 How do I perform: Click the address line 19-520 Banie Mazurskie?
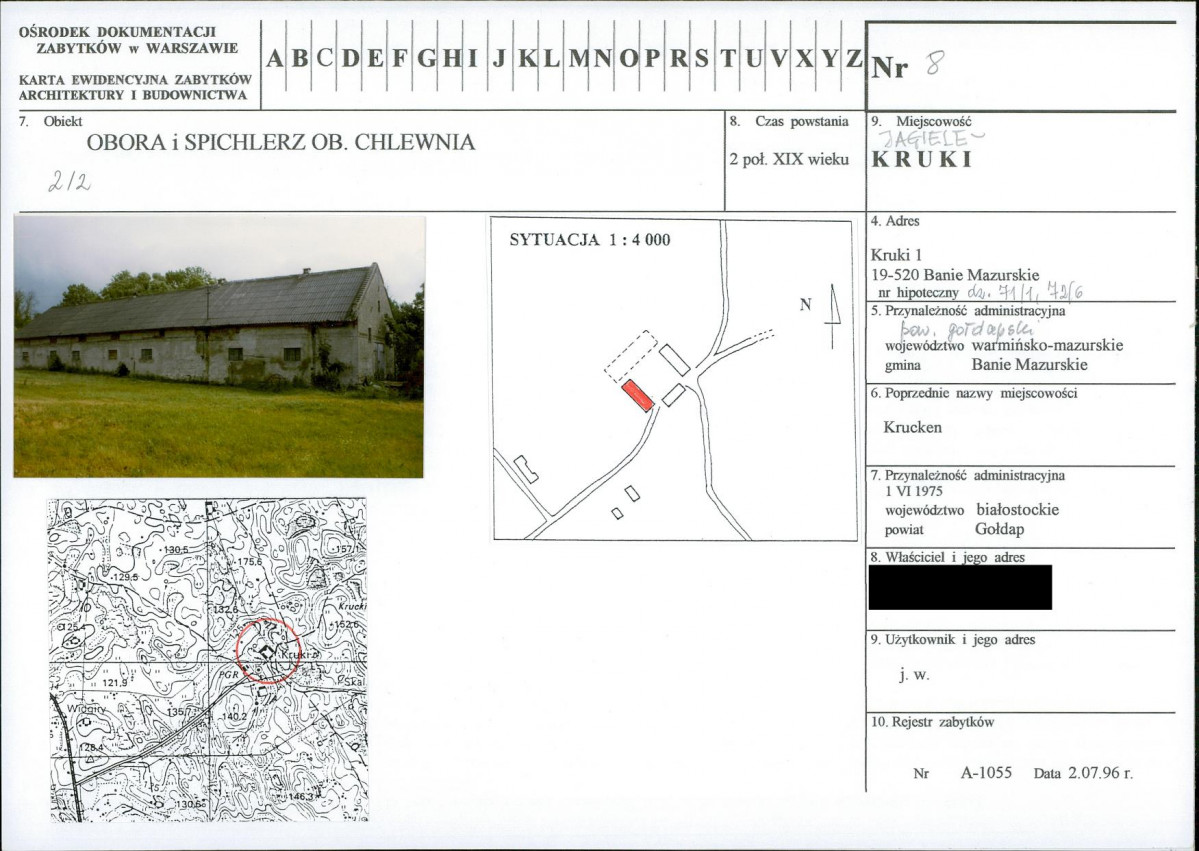click(955, 274)
